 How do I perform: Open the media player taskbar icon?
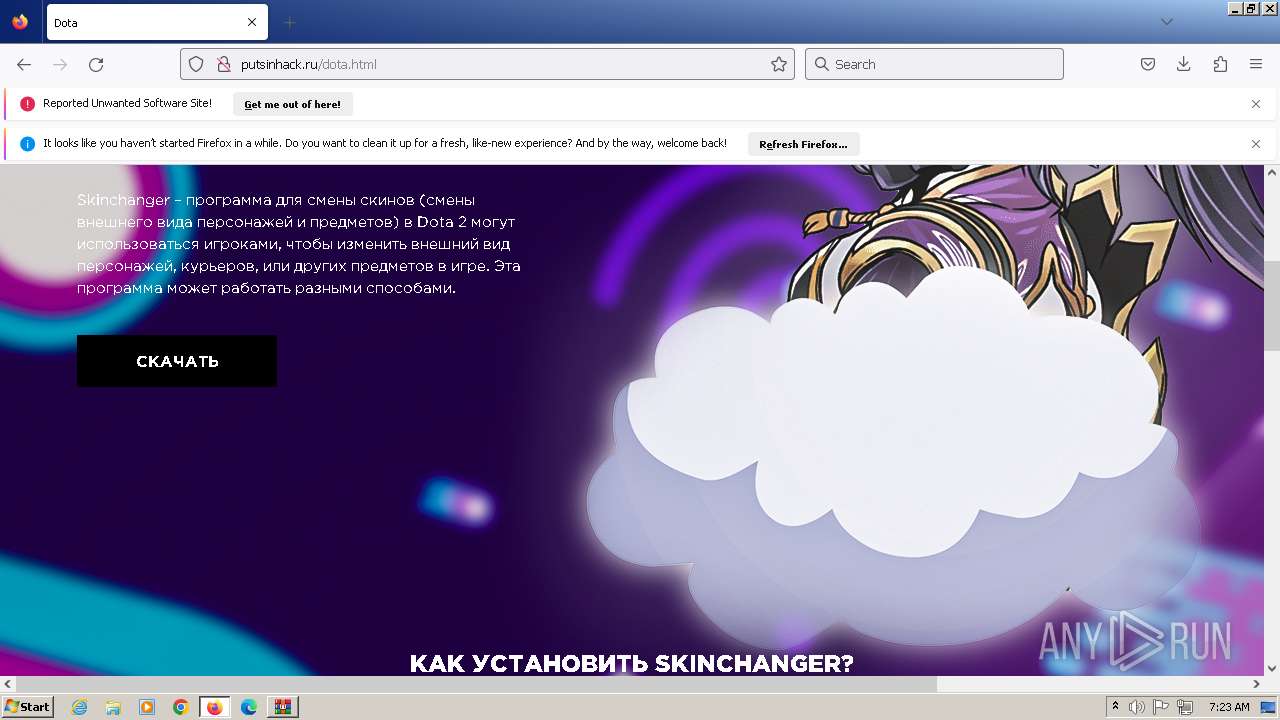[147, 707]
